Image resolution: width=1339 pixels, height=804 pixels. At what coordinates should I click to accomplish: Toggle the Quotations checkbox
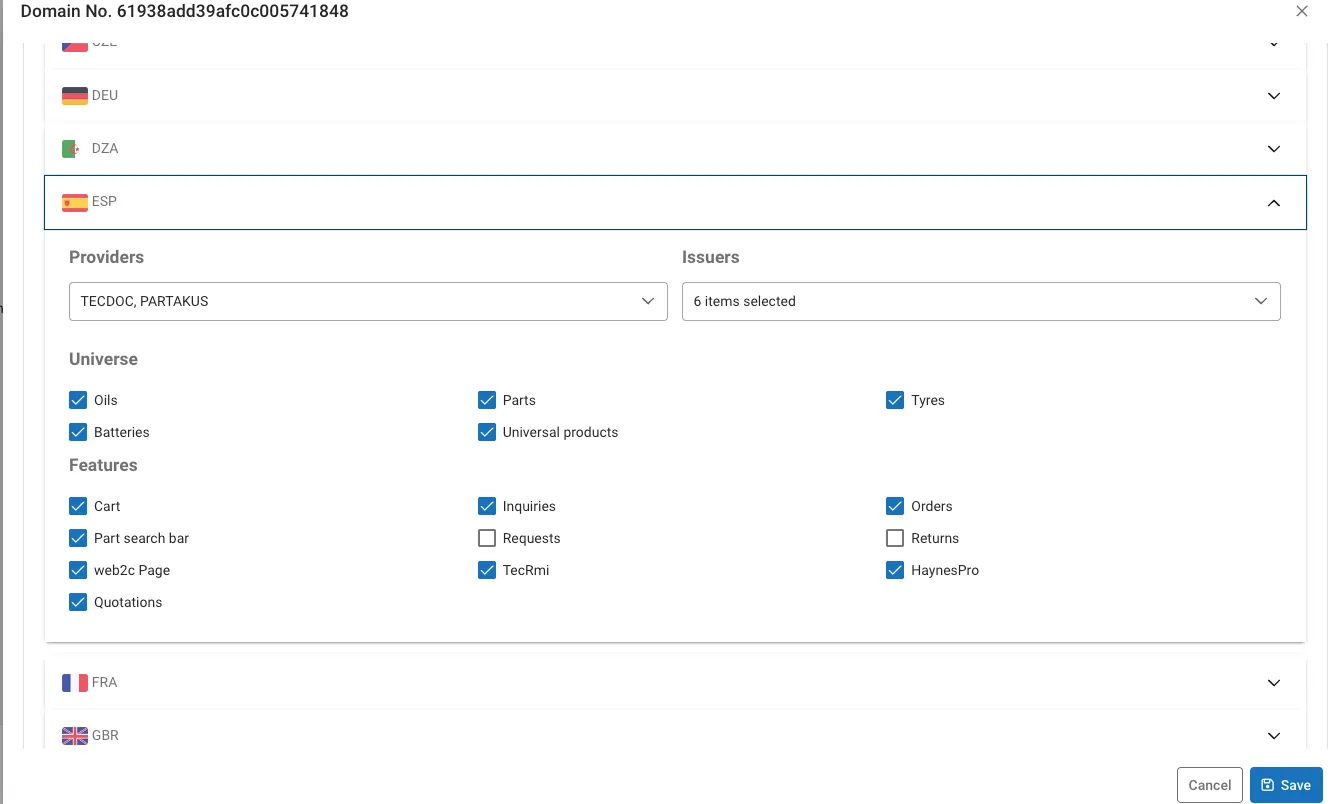pos(78,602)
